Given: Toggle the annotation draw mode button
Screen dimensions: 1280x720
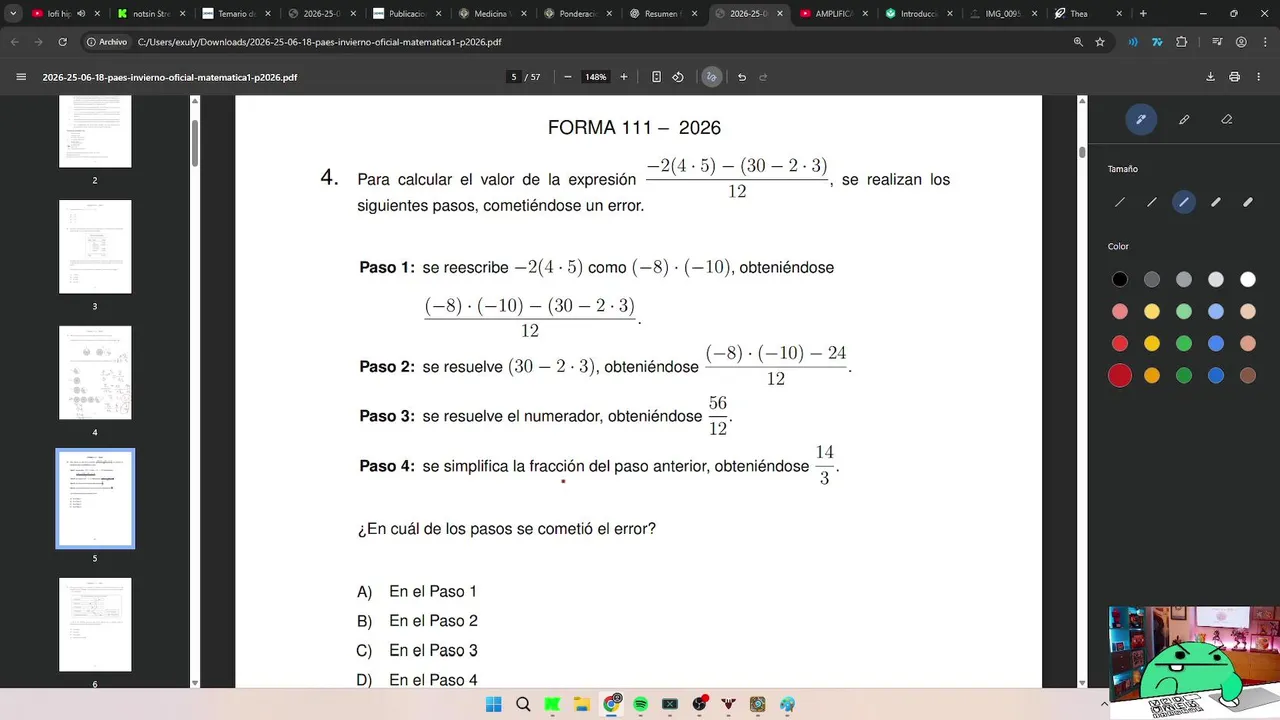Looking at the screenshot, I should 711,77.
